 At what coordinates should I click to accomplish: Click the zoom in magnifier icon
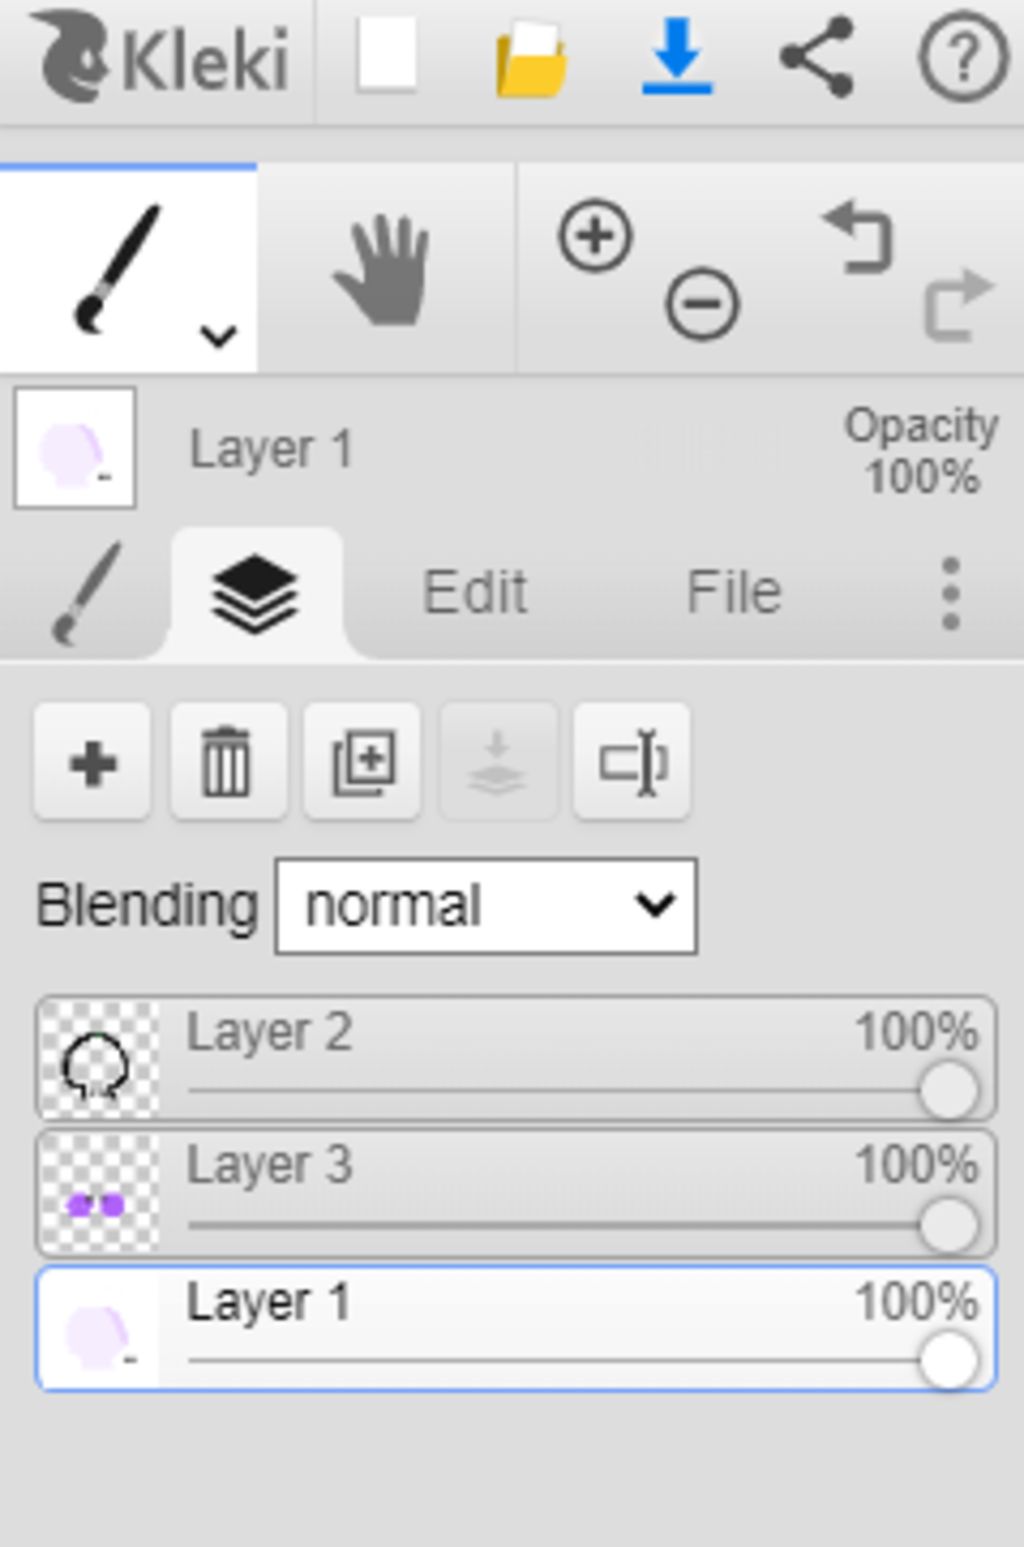pos(595,236)
